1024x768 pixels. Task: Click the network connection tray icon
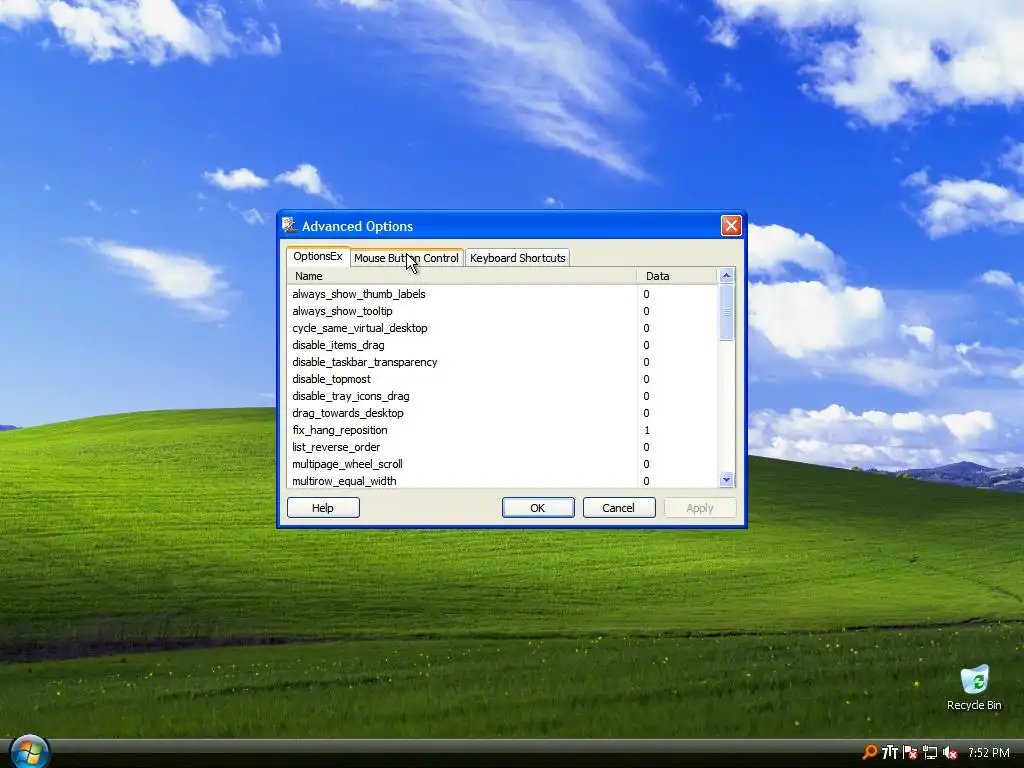click(930, 752)
